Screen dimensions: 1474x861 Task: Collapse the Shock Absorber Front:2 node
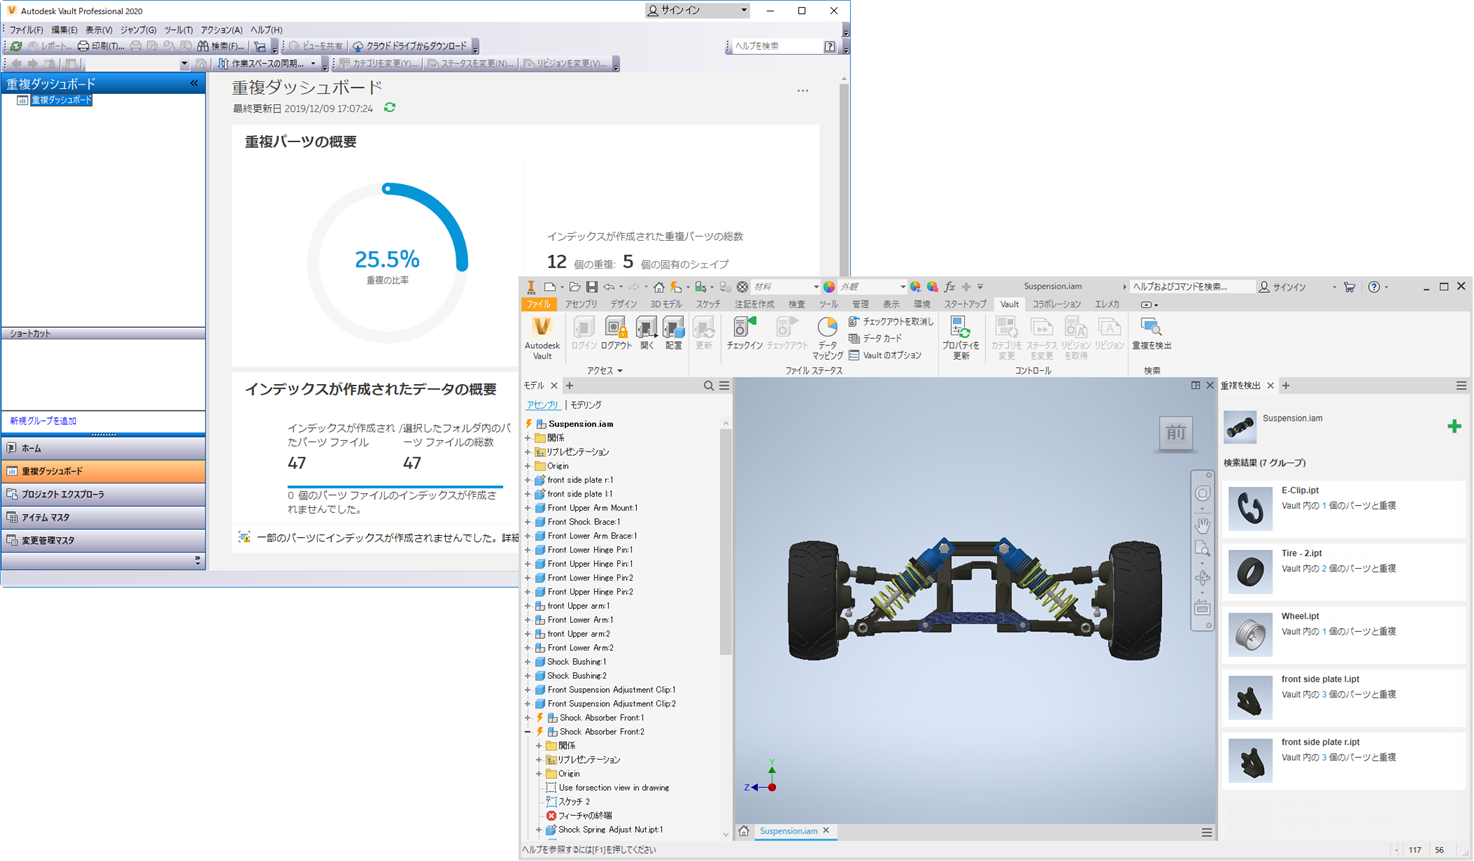point(528,732)
